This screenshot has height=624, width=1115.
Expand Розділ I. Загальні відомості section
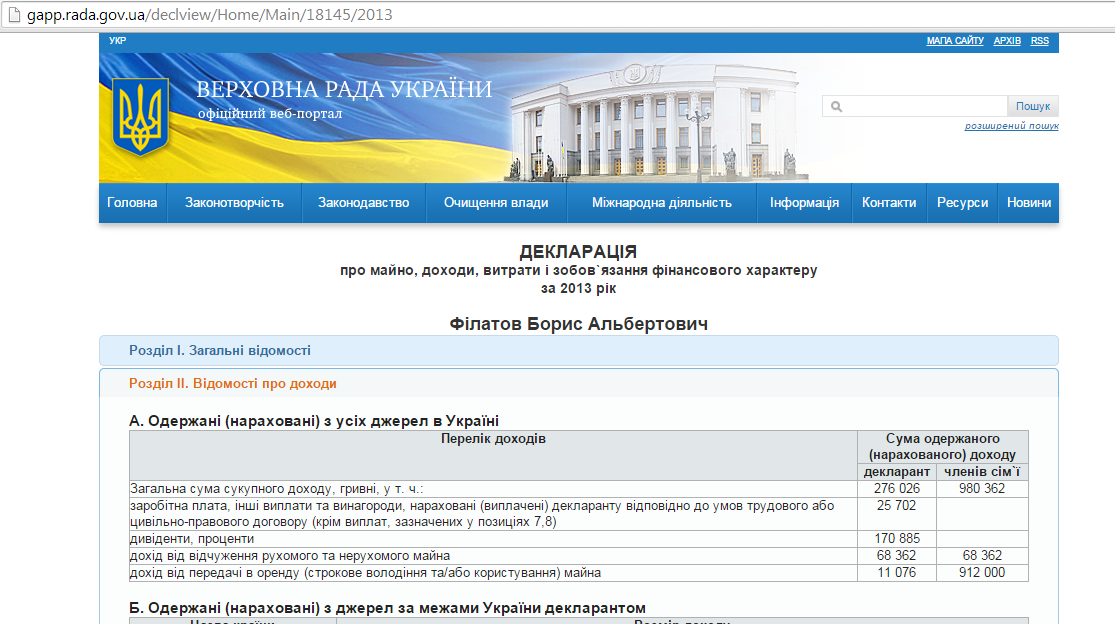tap(220, 351)
